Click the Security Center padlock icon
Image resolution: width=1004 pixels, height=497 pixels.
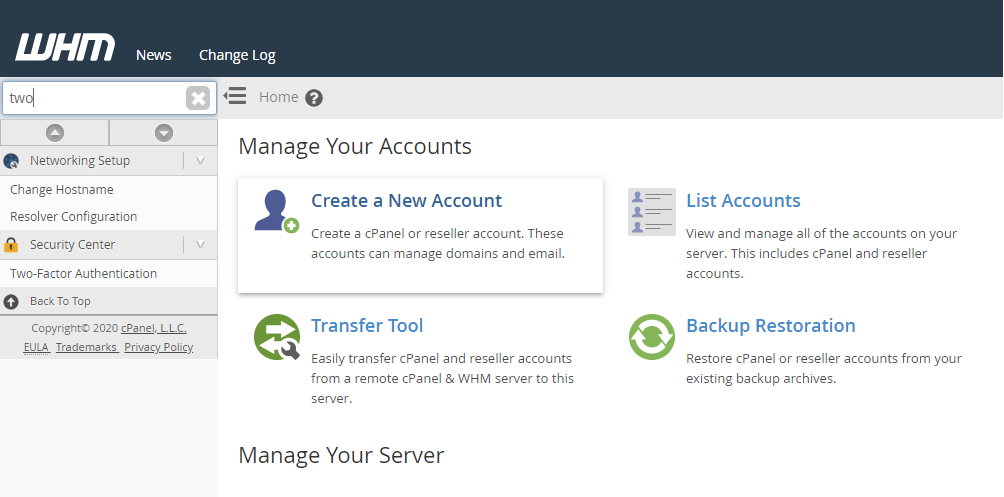point(11,245)
